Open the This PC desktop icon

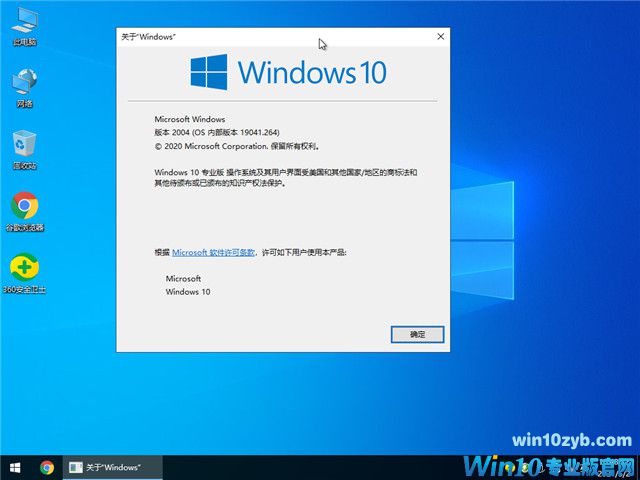24,26
